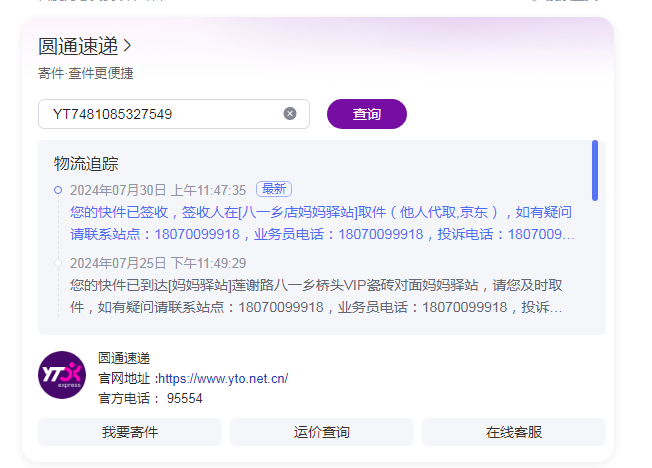Click the 圆通速递 name beside the logo
Image resolution: width=652 pixels, height=468 pixels.
(124, 358)
